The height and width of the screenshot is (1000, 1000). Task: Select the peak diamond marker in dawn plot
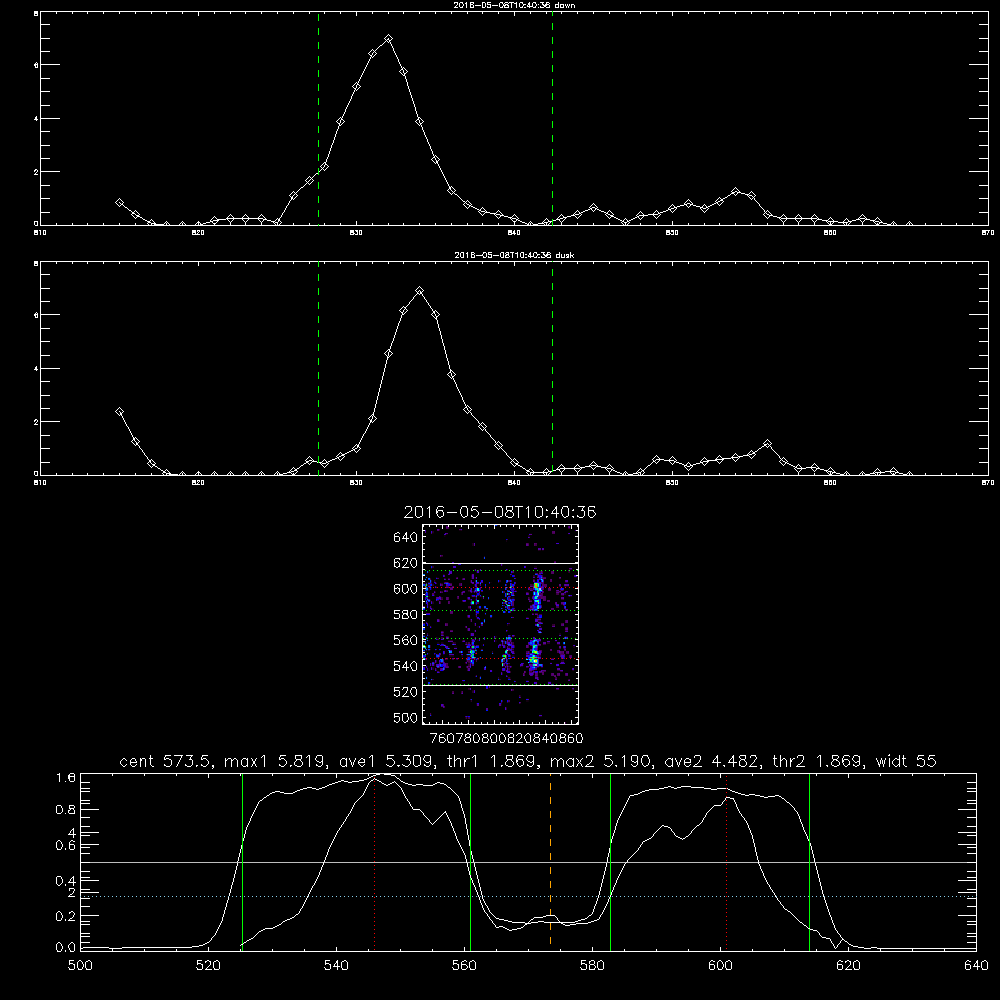(x=388, y=39)
